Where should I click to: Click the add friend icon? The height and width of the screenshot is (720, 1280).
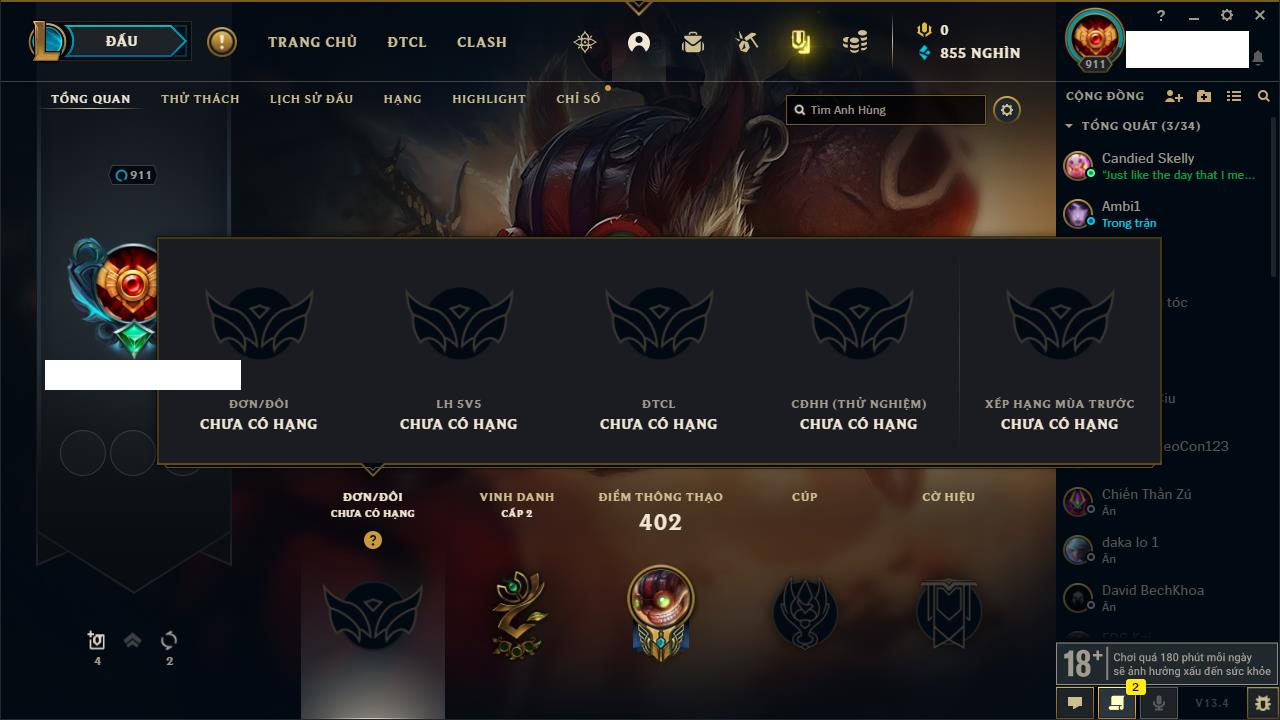pyautogui.click(x=1174, y=96)
